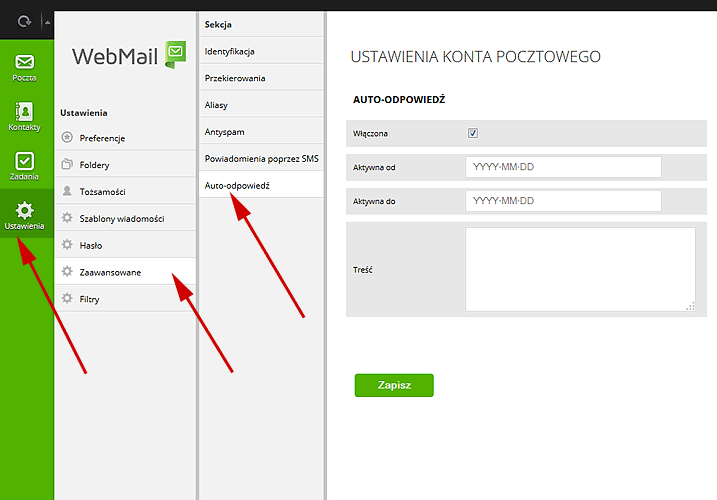The height and width of the screenshot is (500, 717).
Task: Click the refresh arrow icon at top left
Action: pyautogui.click(x=24, y=21)
